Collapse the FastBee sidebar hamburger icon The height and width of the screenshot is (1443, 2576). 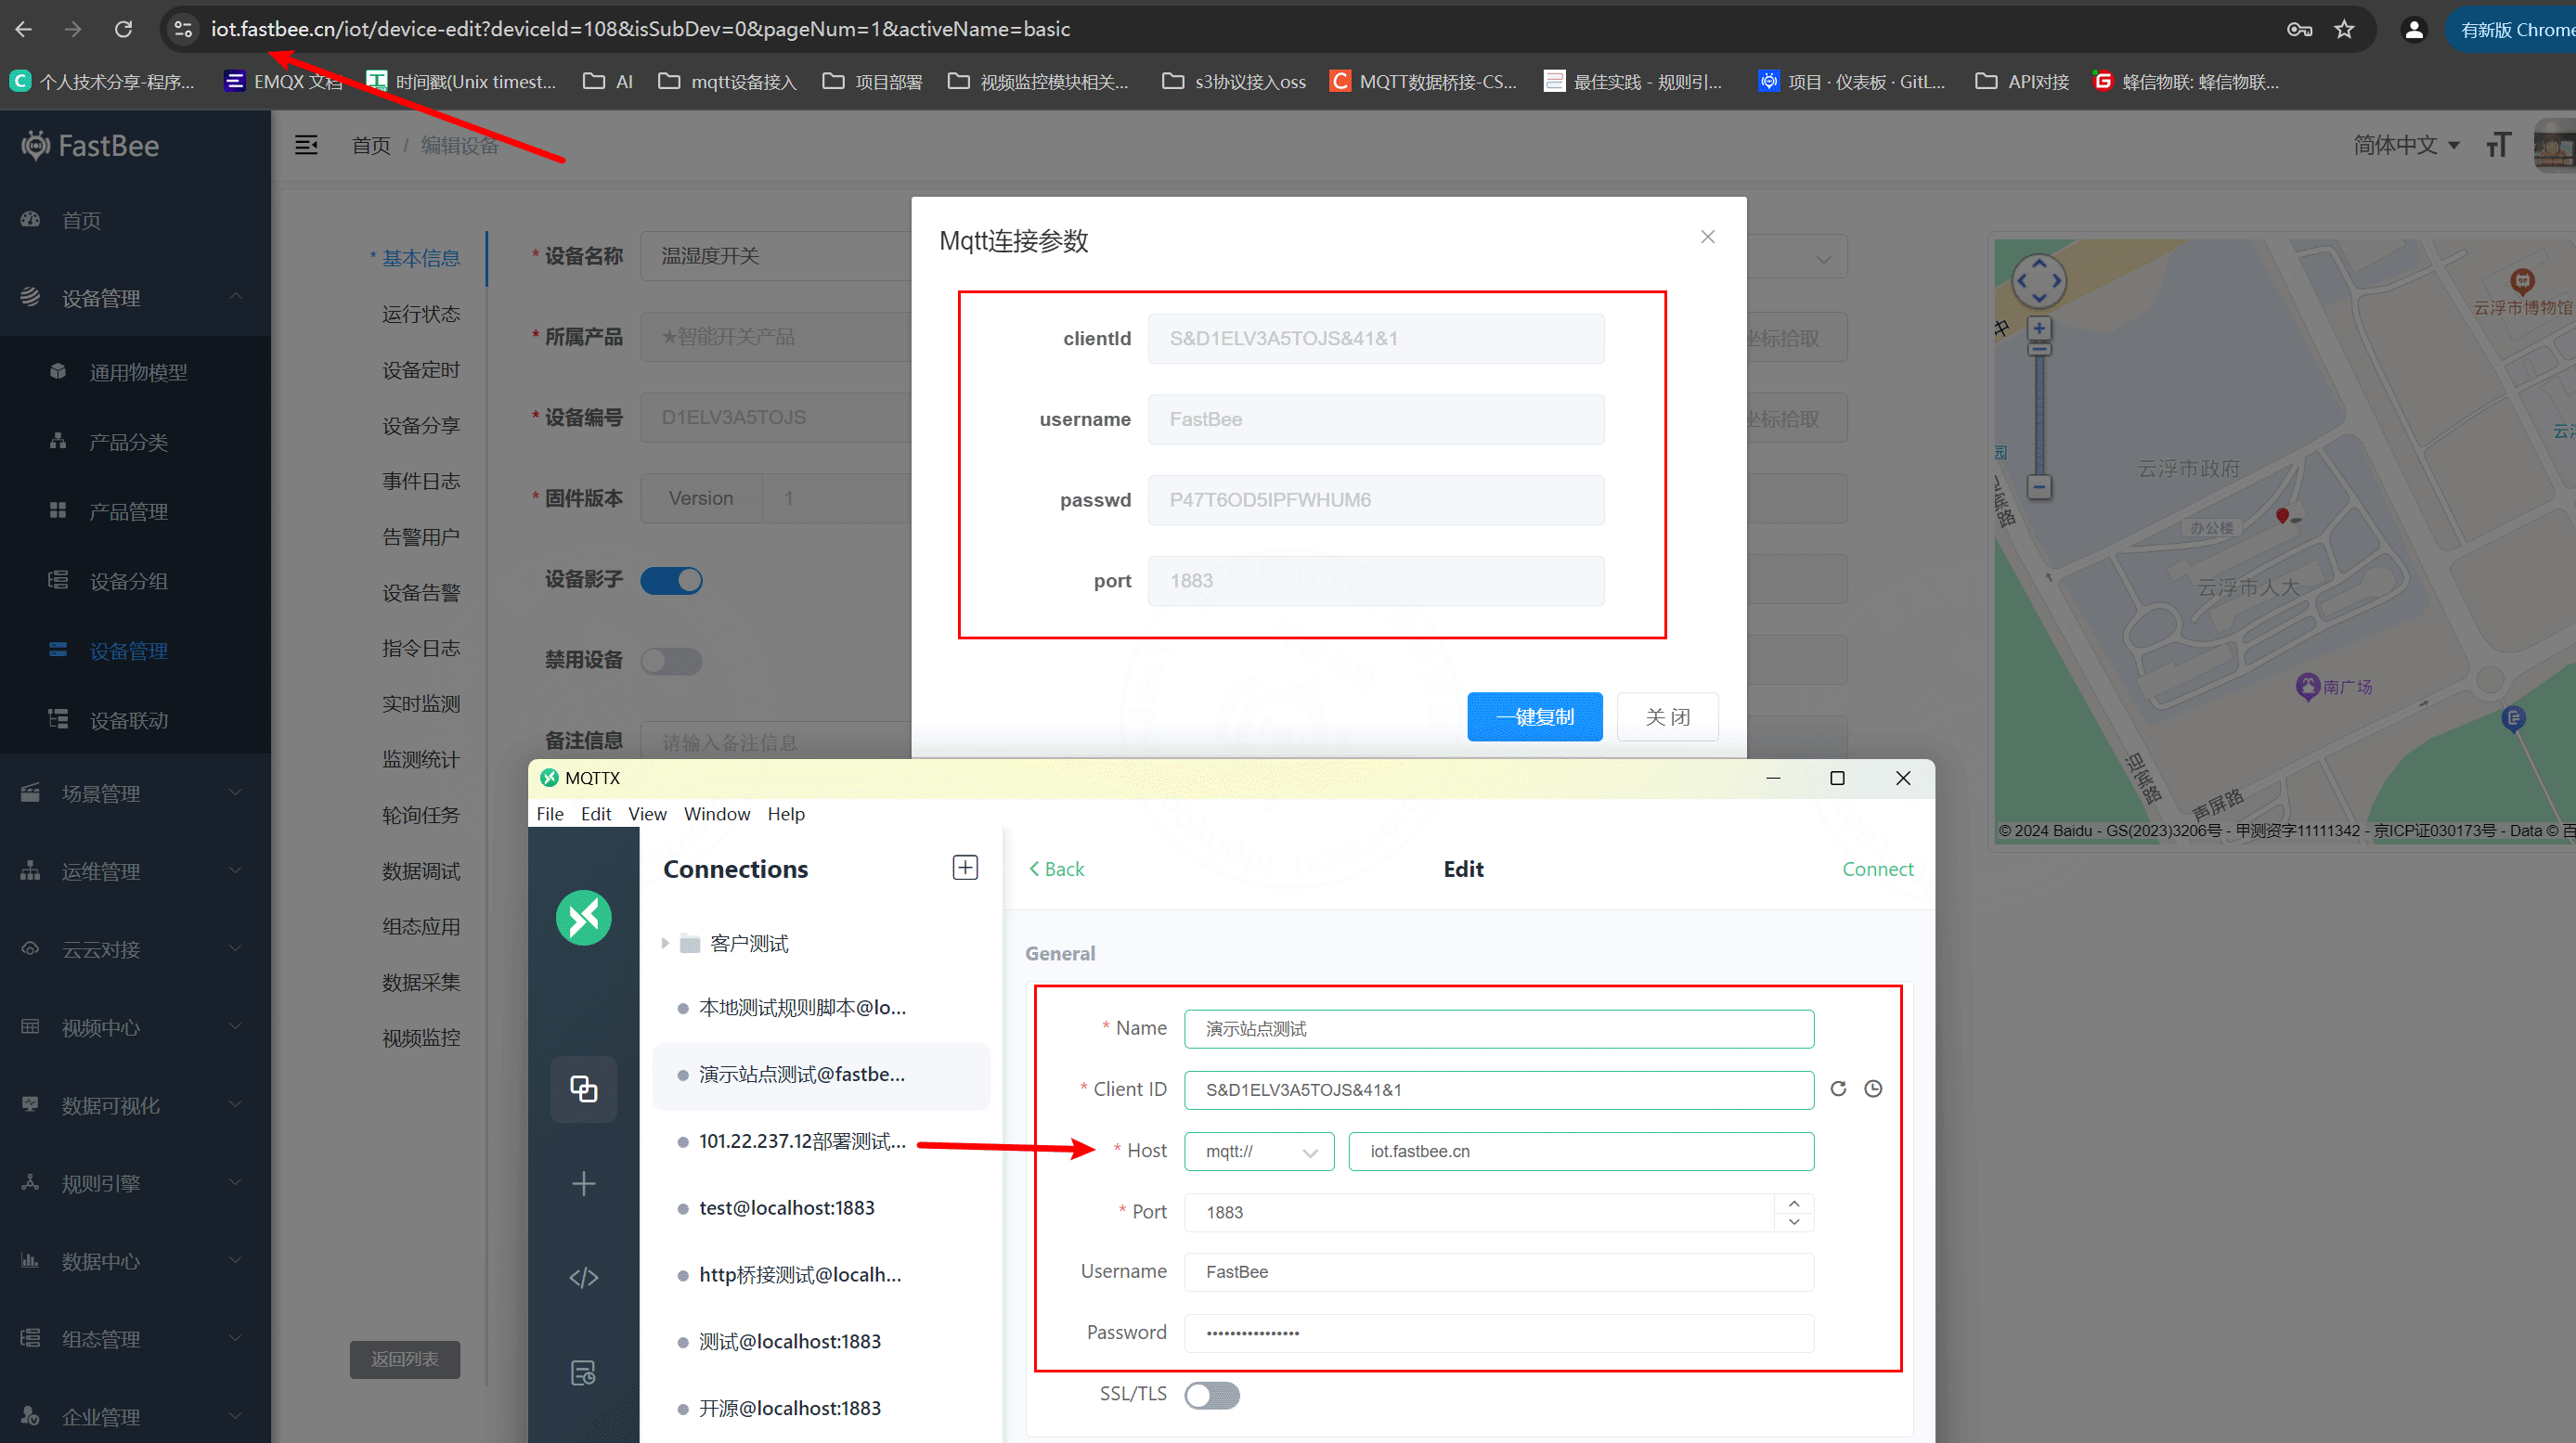(x=306, y=145)
